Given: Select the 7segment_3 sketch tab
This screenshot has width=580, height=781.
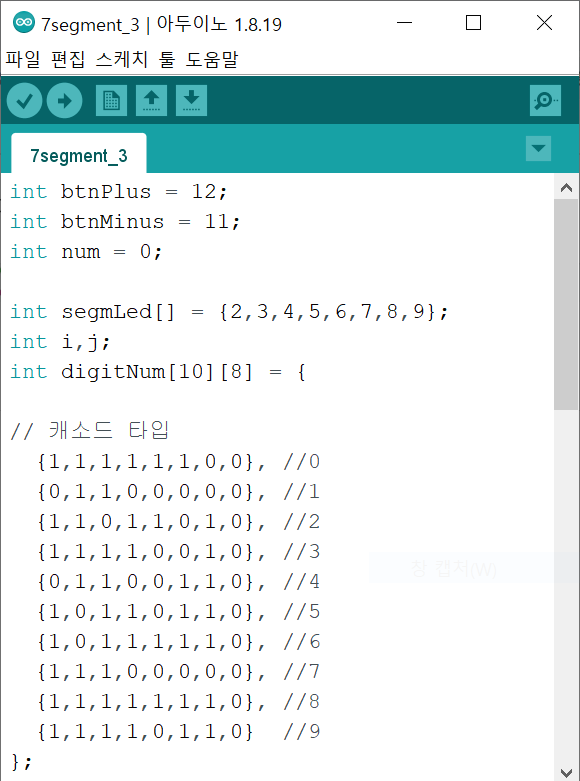Looking at the screenshot, I should 79,155.
